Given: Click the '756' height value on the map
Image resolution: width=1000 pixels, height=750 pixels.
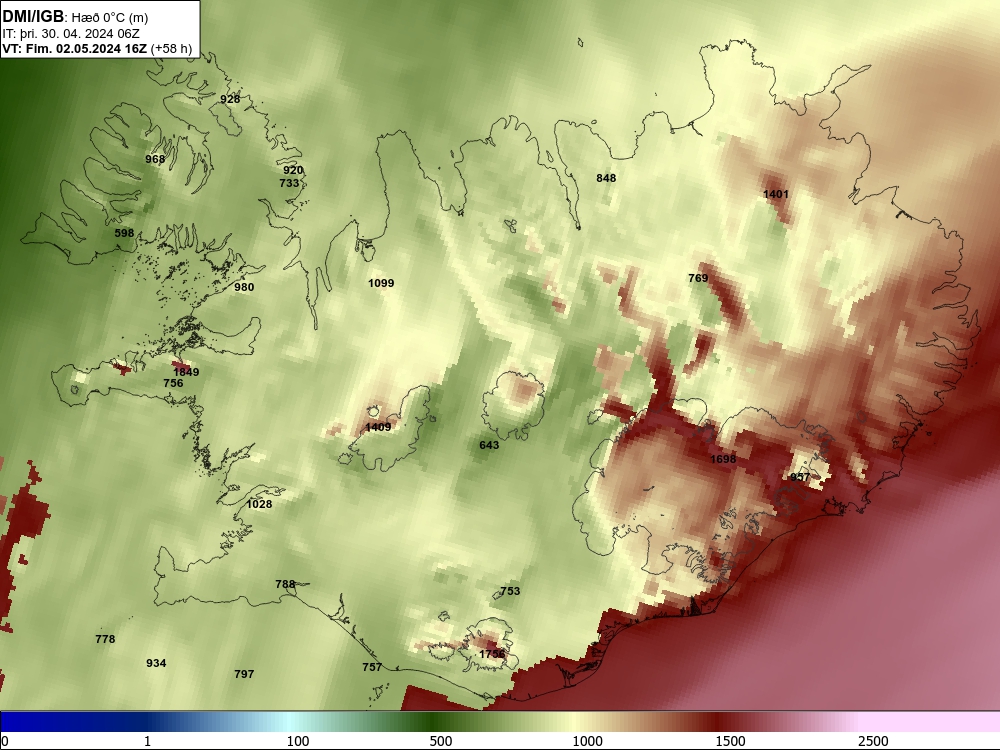Looking at the screenshot, I should pyautogui.click(x=173, y=383).
